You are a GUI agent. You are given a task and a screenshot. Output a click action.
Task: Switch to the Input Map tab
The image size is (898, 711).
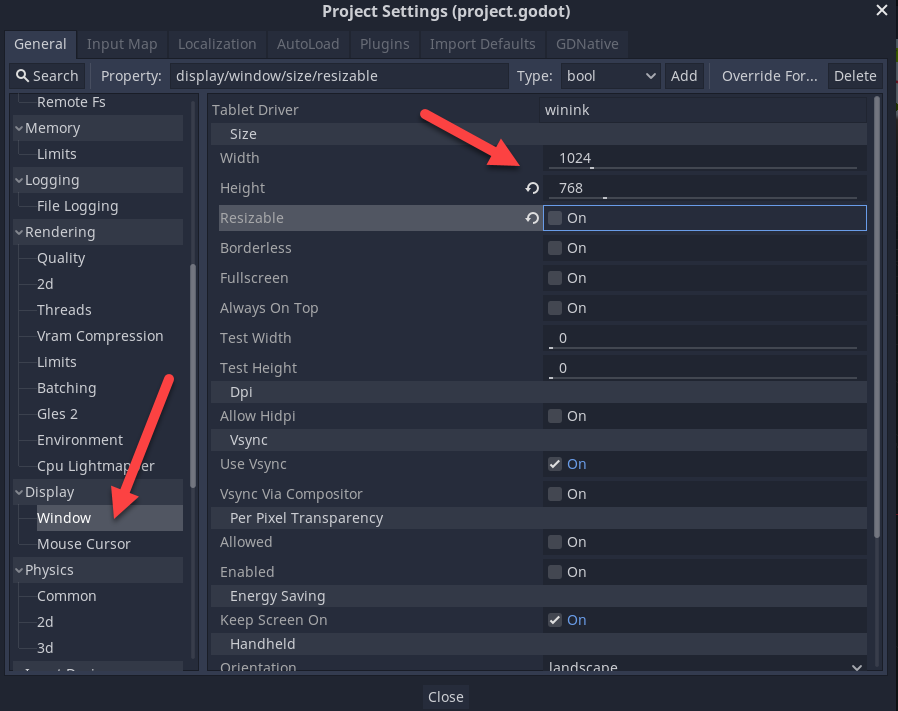[x=122, y=44]
